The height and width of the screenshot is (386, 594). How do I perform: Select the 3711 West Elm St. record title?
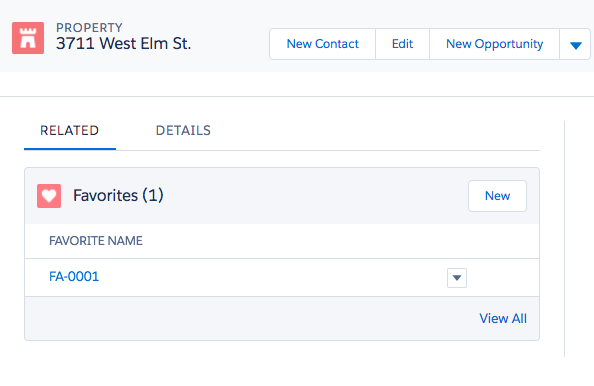(x=123, y=44)
